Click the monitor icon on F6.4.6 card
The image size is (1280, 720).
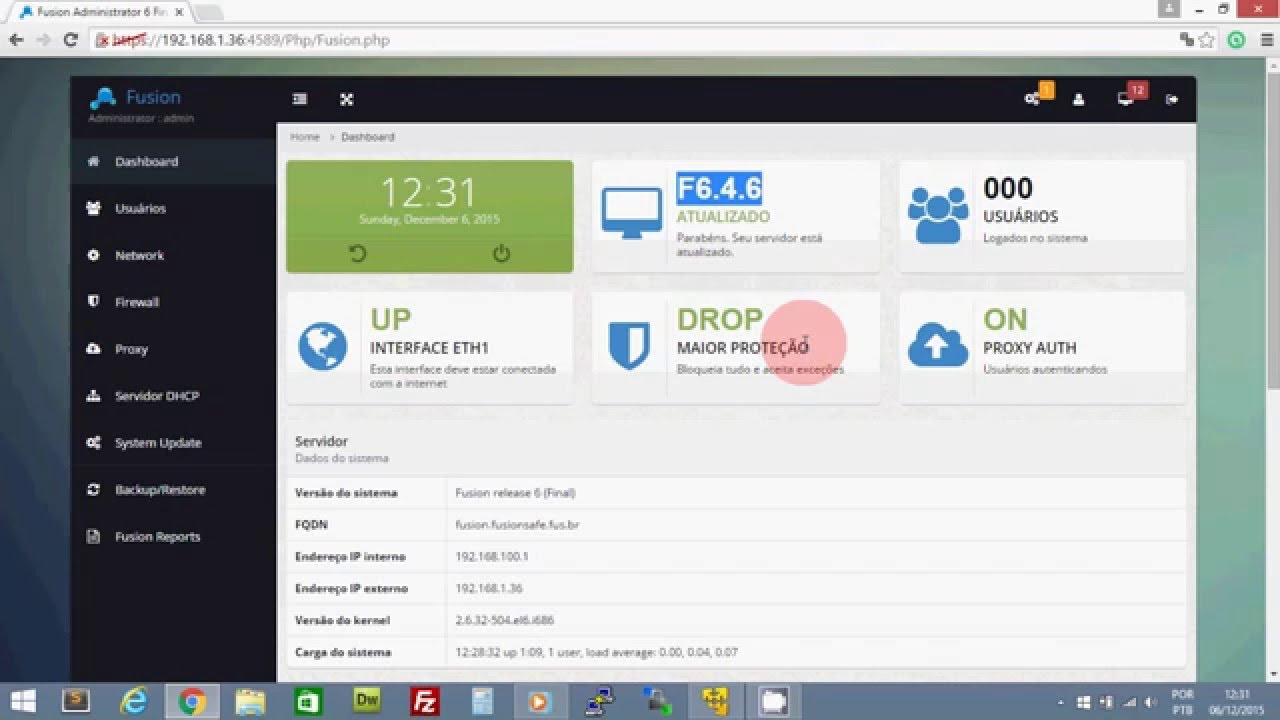(631, 212)
